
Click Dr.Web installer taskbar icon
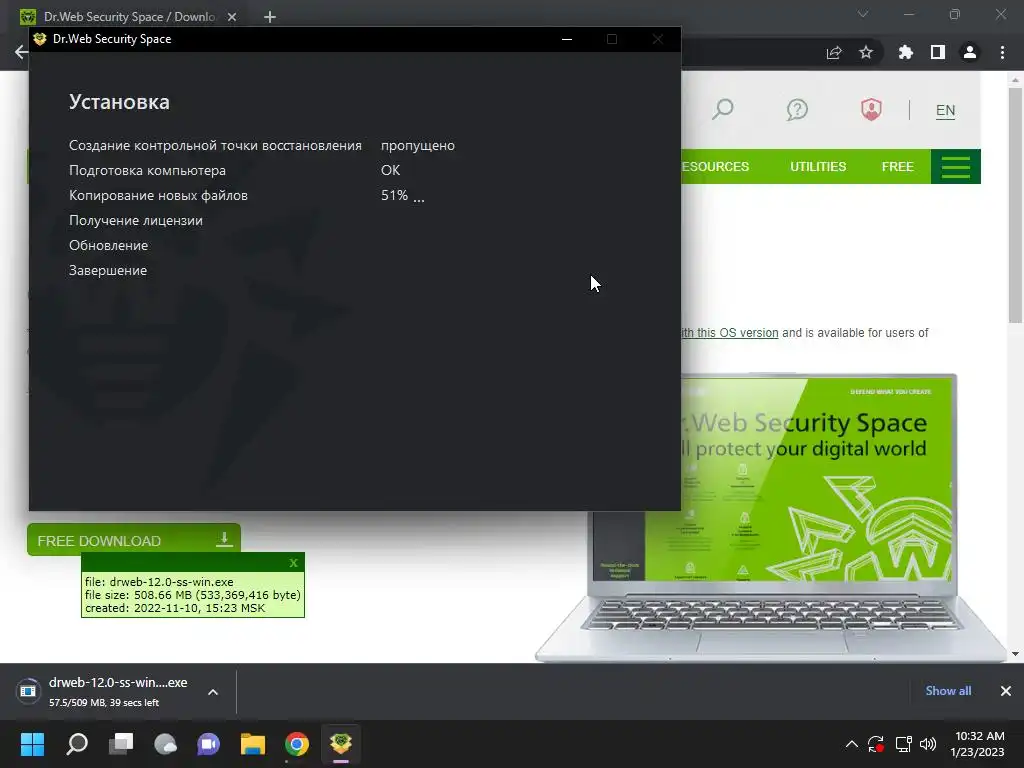[341, 744]
